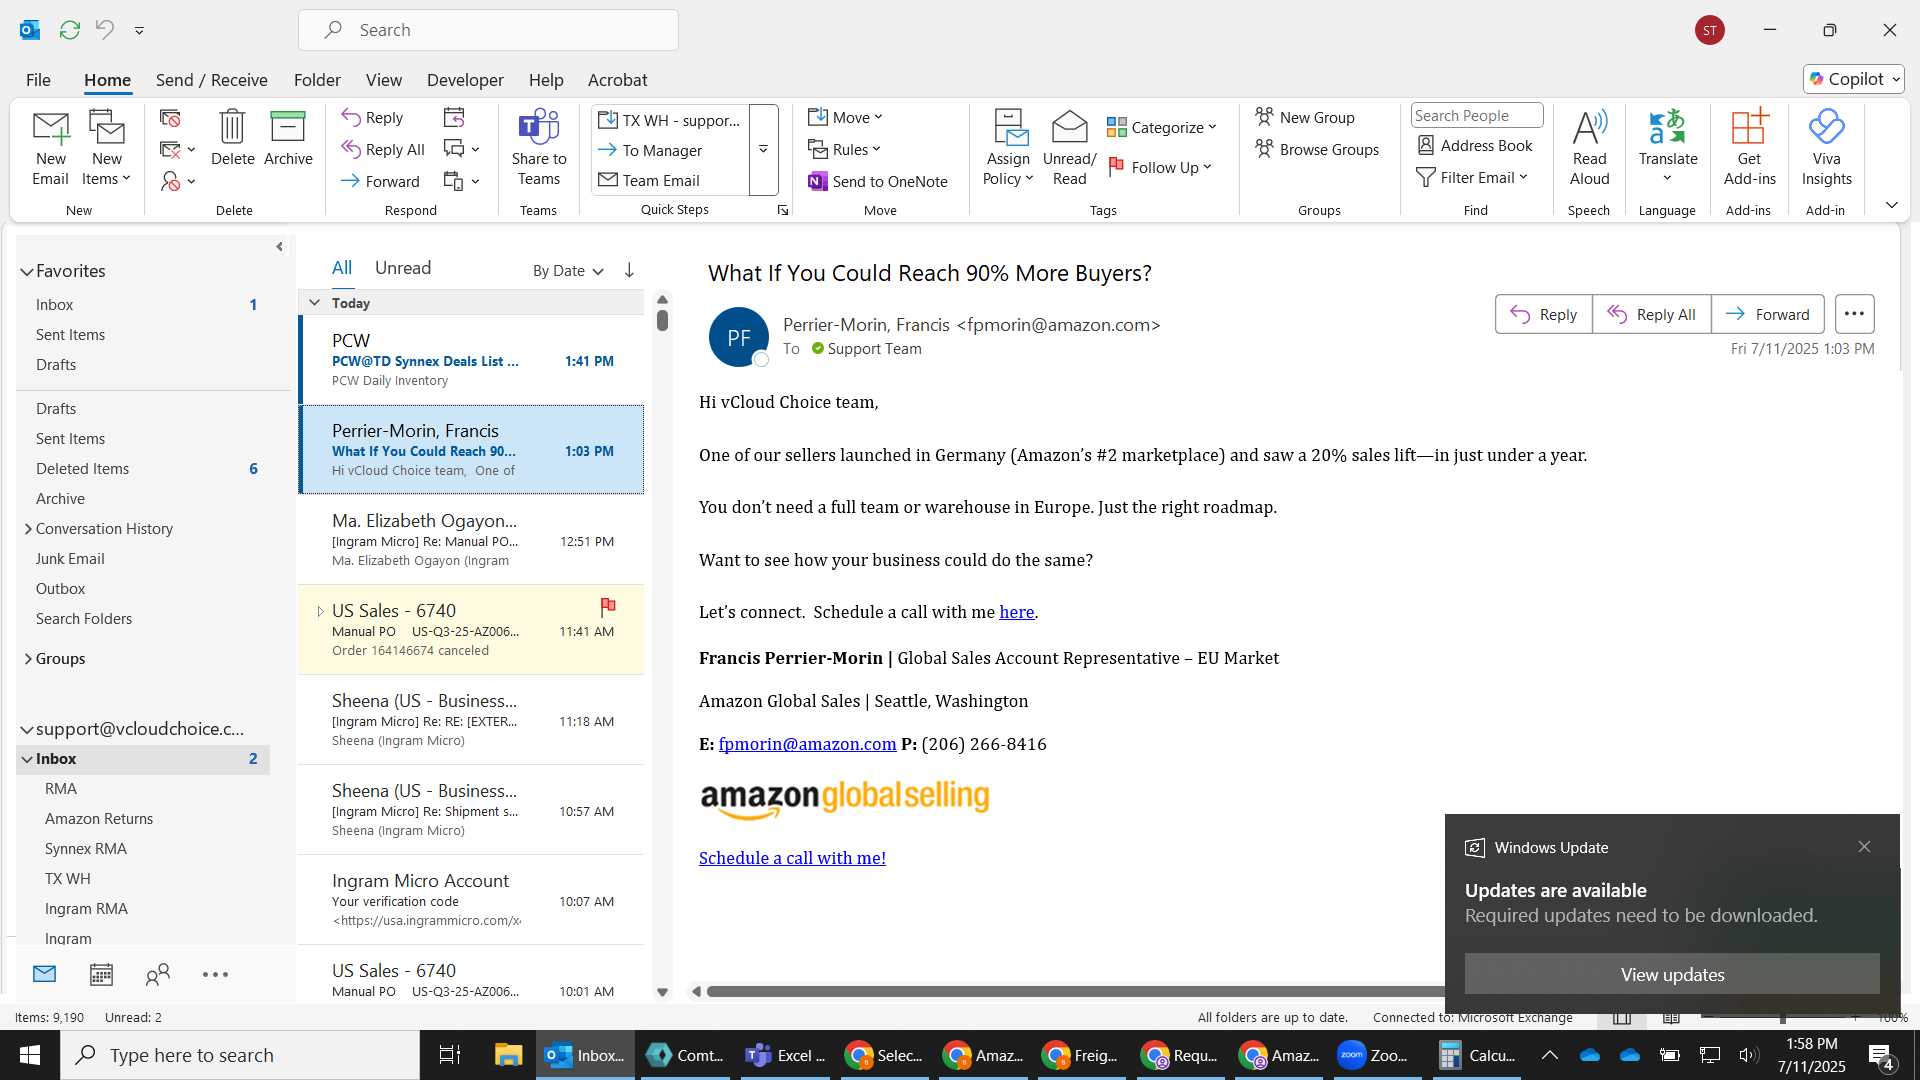Switch to the Acrobat tab
The width and height of the screenshot is (1920, 1080).
617,80
